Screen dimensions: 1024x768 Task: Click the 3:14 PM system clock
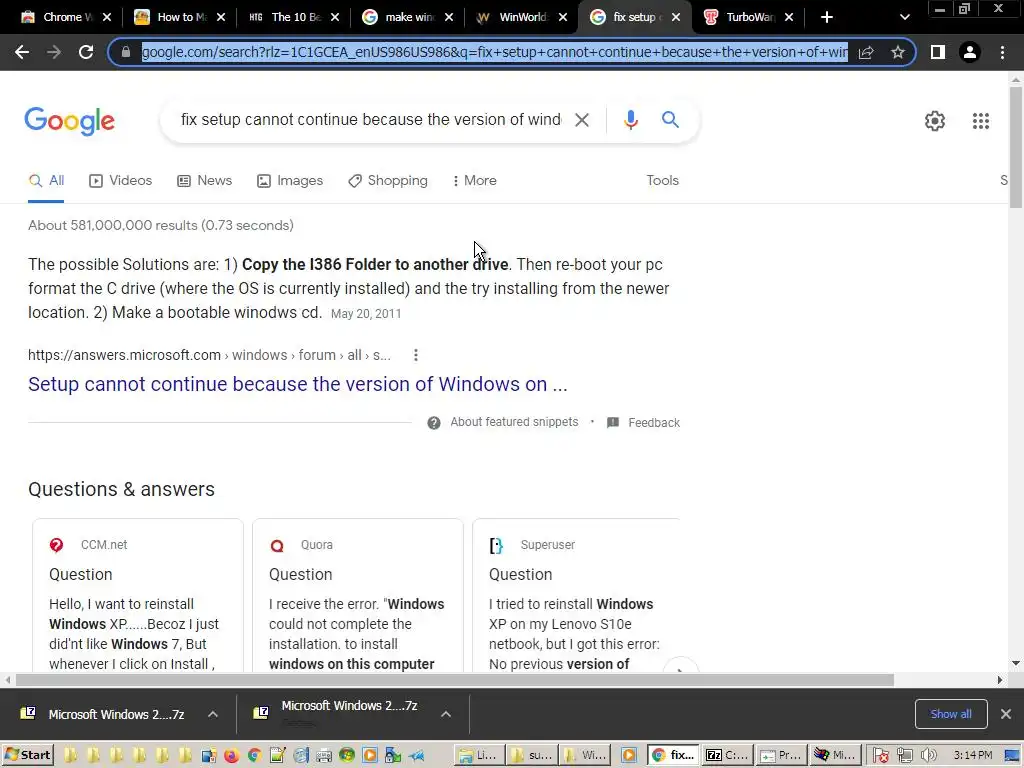[x=972, y=756]
